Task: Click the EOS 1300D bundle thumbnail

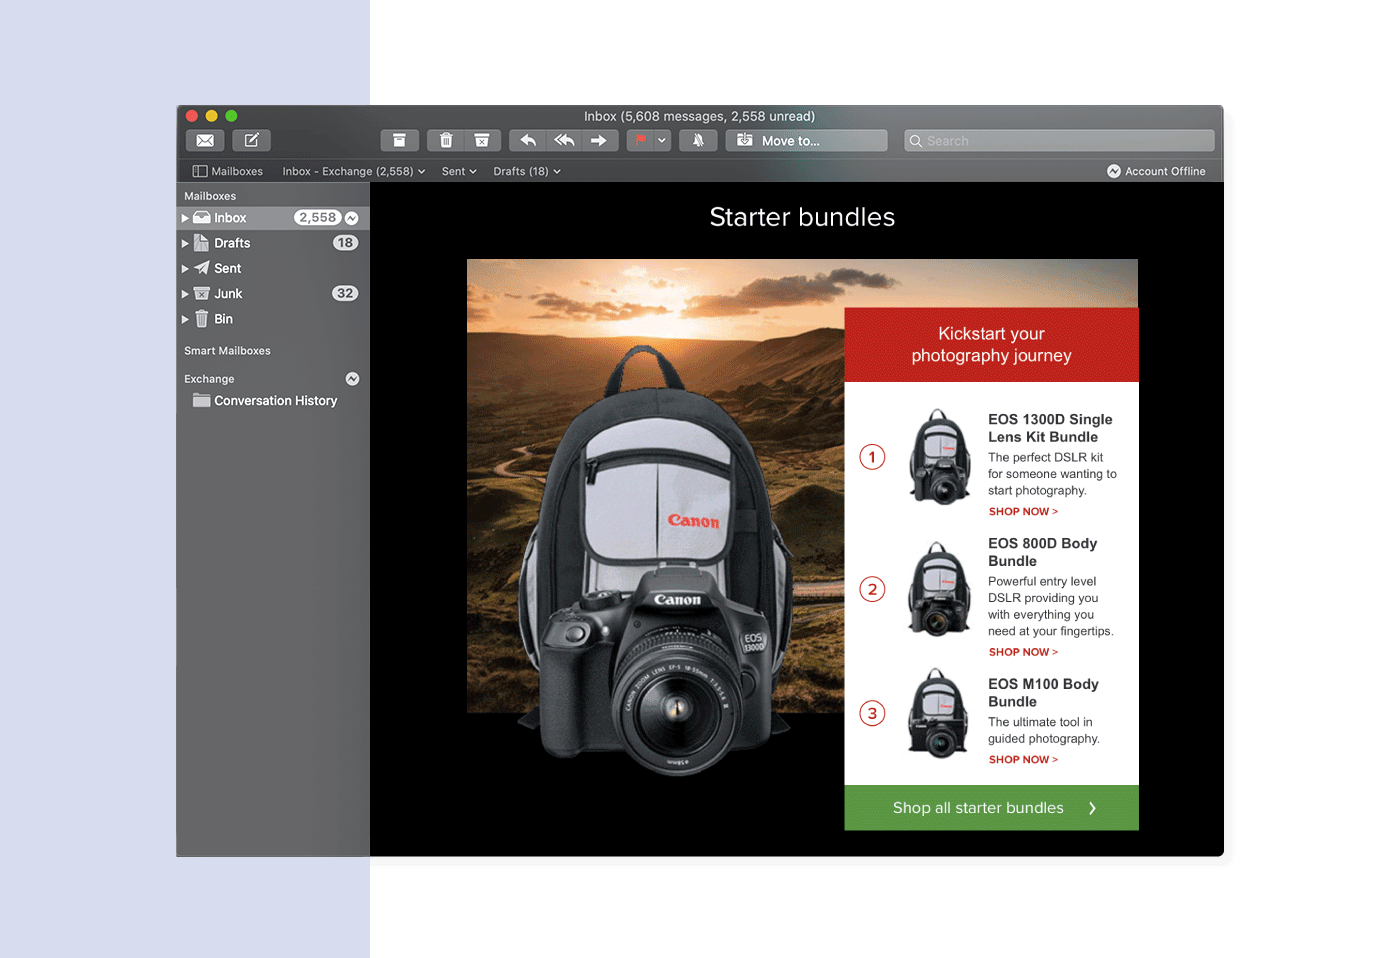Action: tap(939, 457)
